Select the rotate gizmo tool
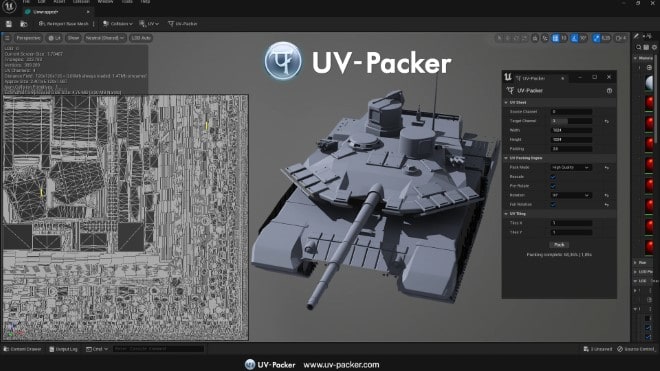The width and height of the screenshot is (660, 371). [516, 38]
